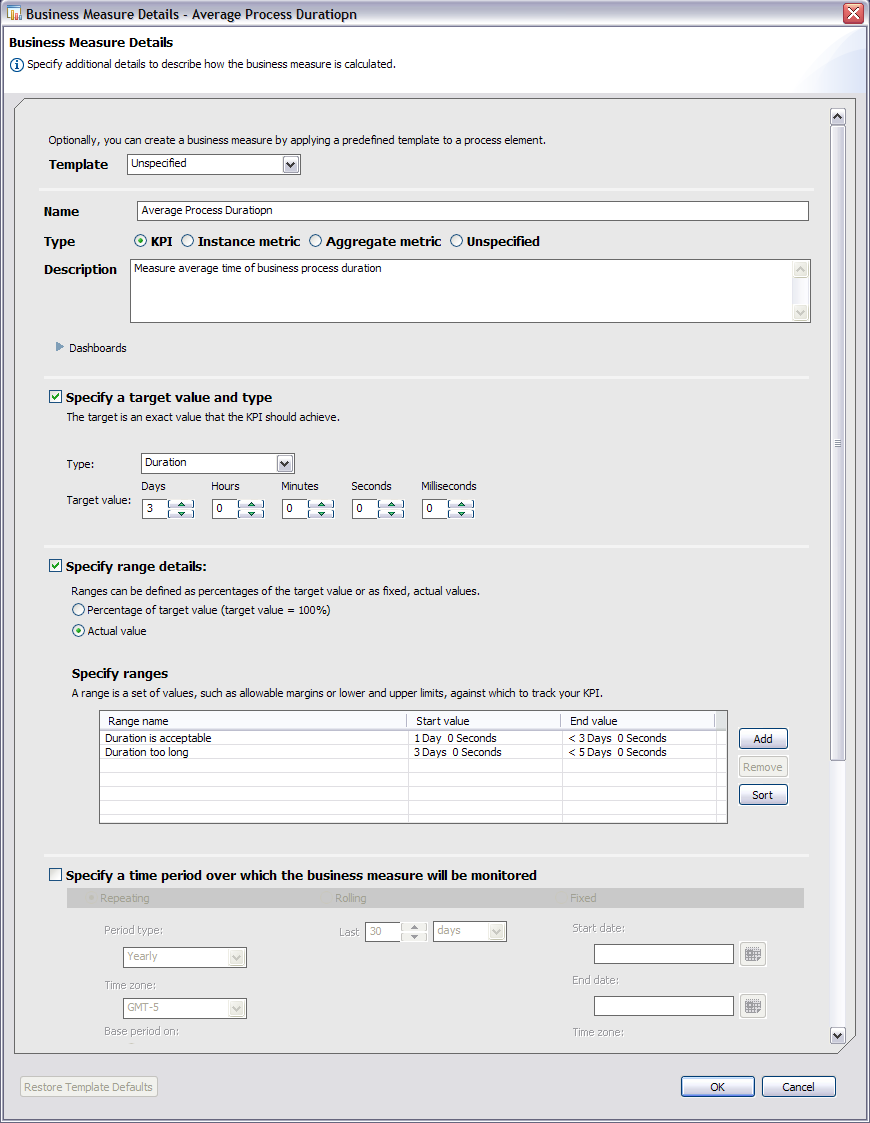Click the Start date input field
The image size is (870, 1123).
[664, 954]
